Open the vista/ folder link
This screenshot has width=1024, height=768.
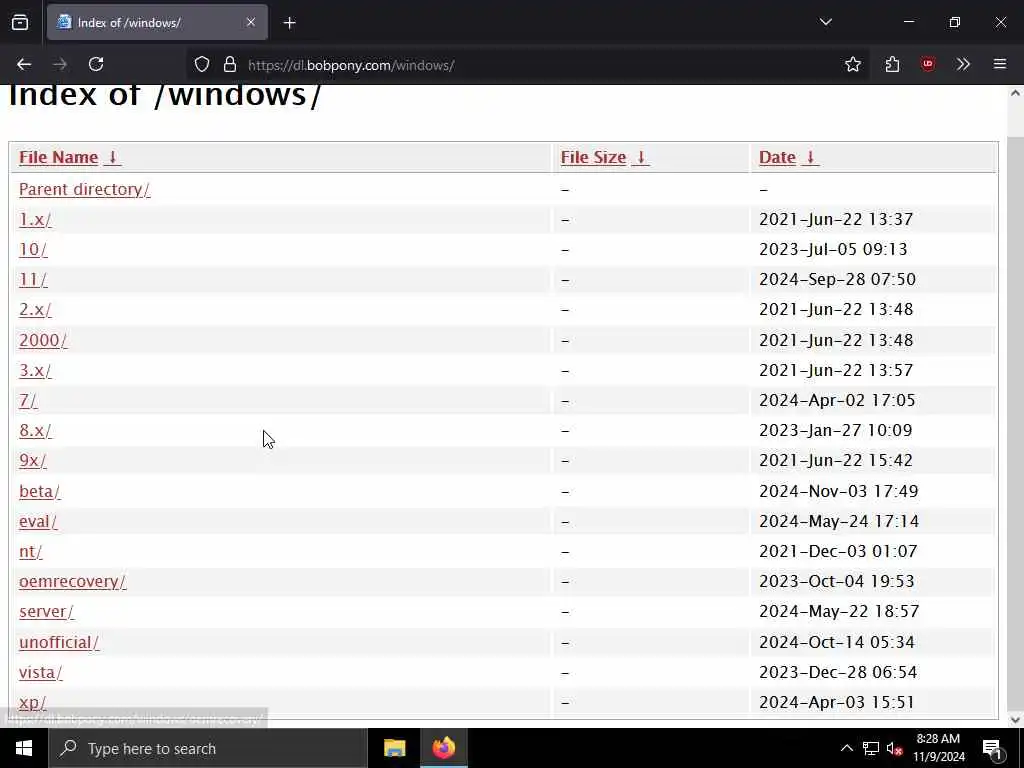(40, 672)
